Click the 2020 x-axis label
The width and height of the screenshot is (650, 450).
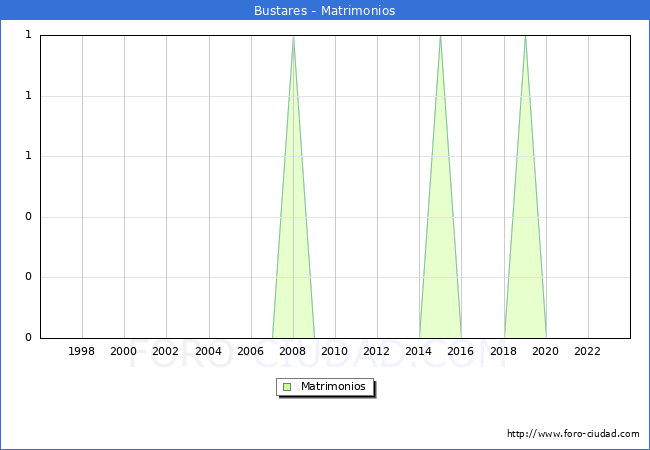545,351
